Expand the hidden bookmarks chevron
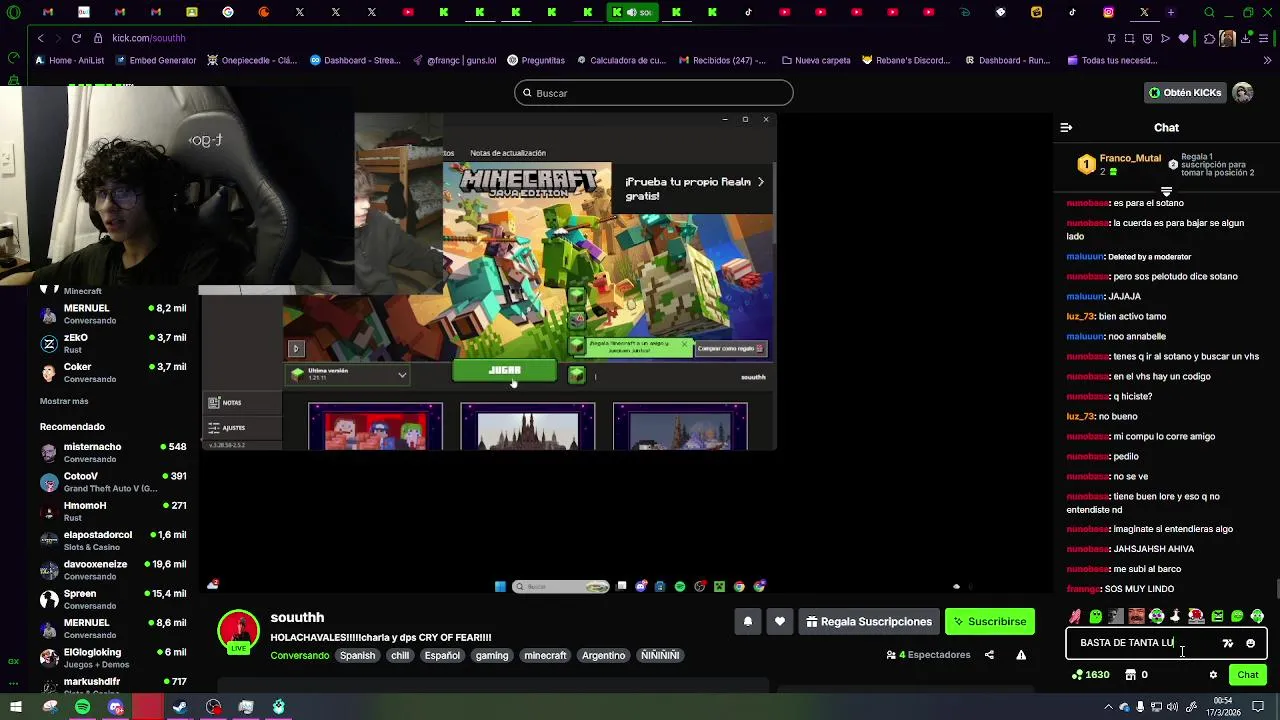This screenshot has width=1280, height=720. [x=1266, y=60]
